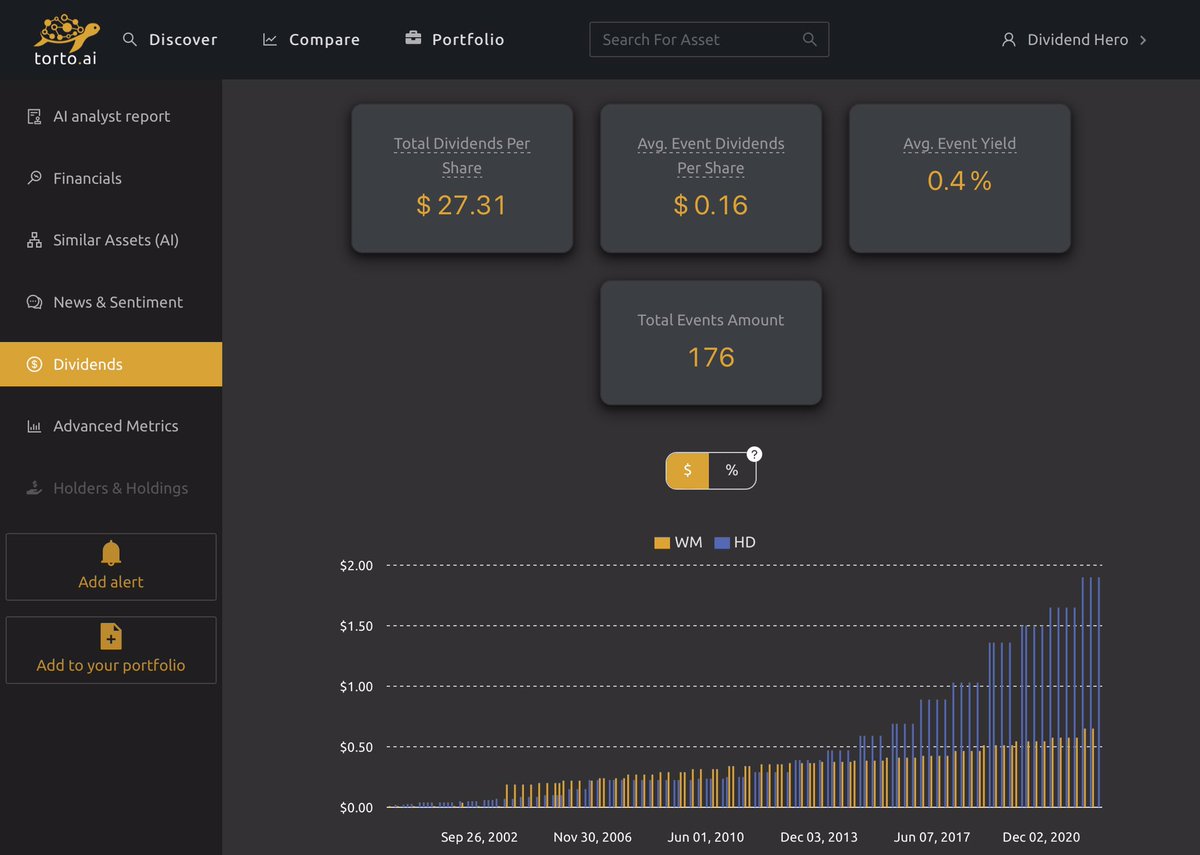1200x855 pixels.
Task: Click the torto.ai turtle logo
Action: 64,27
